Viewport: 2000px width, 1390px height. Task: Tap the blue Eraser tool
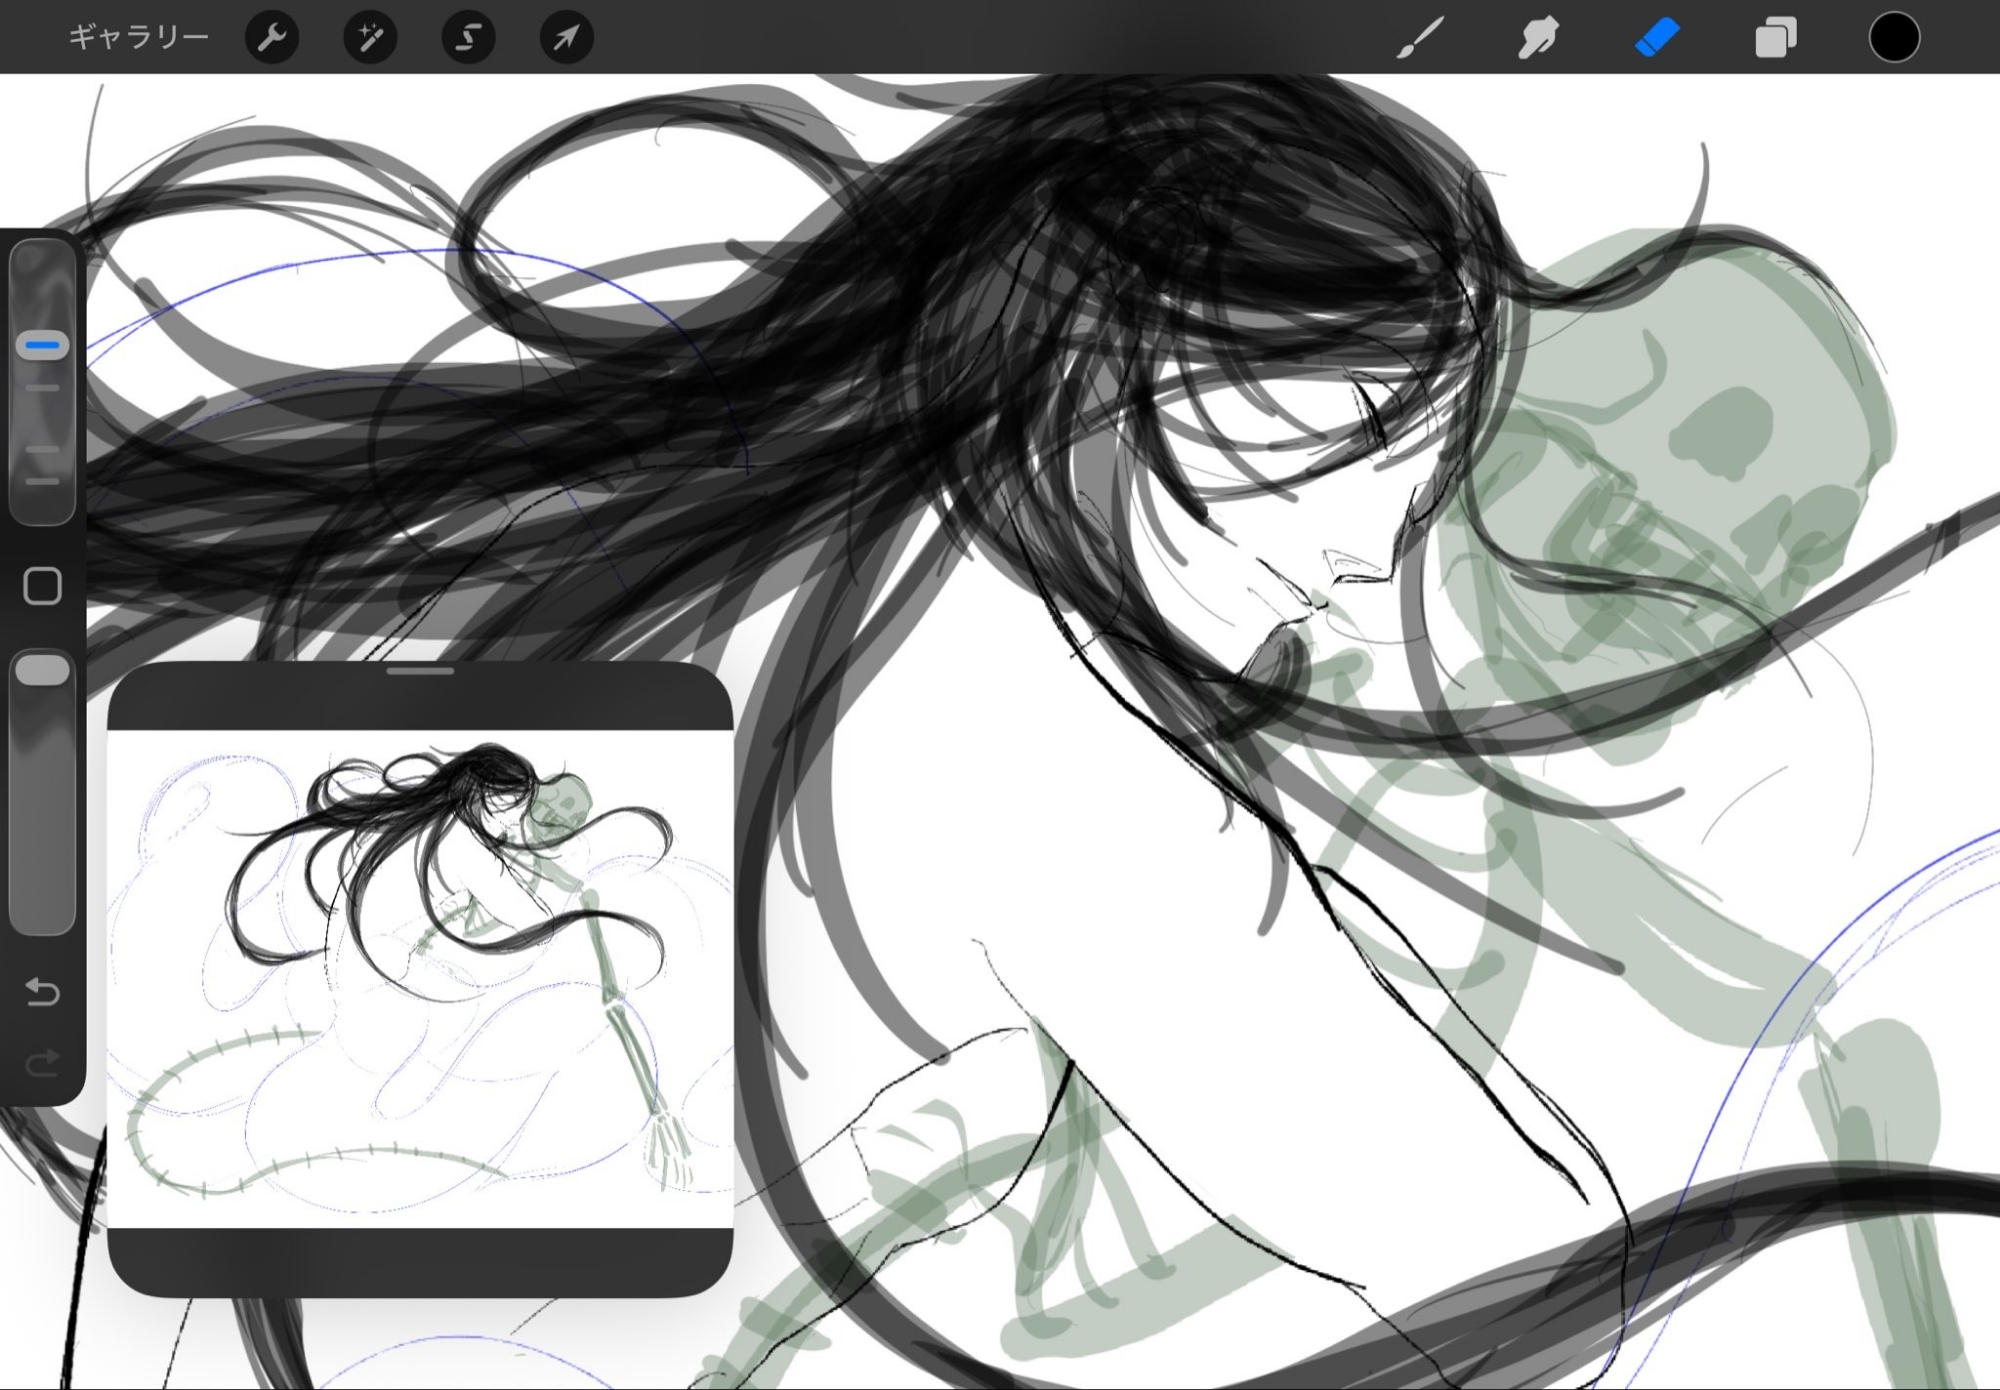(1657, 38)
